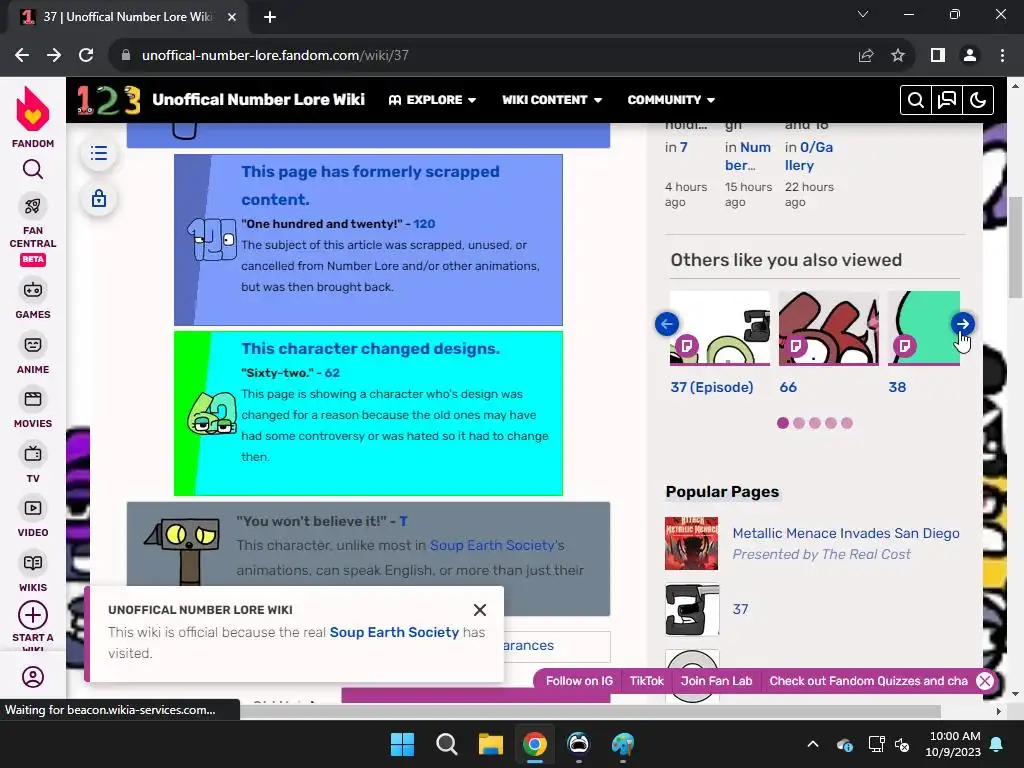Open Windows taskbar search
This screenshot has width=1024, height=768.
click(447, 744)
